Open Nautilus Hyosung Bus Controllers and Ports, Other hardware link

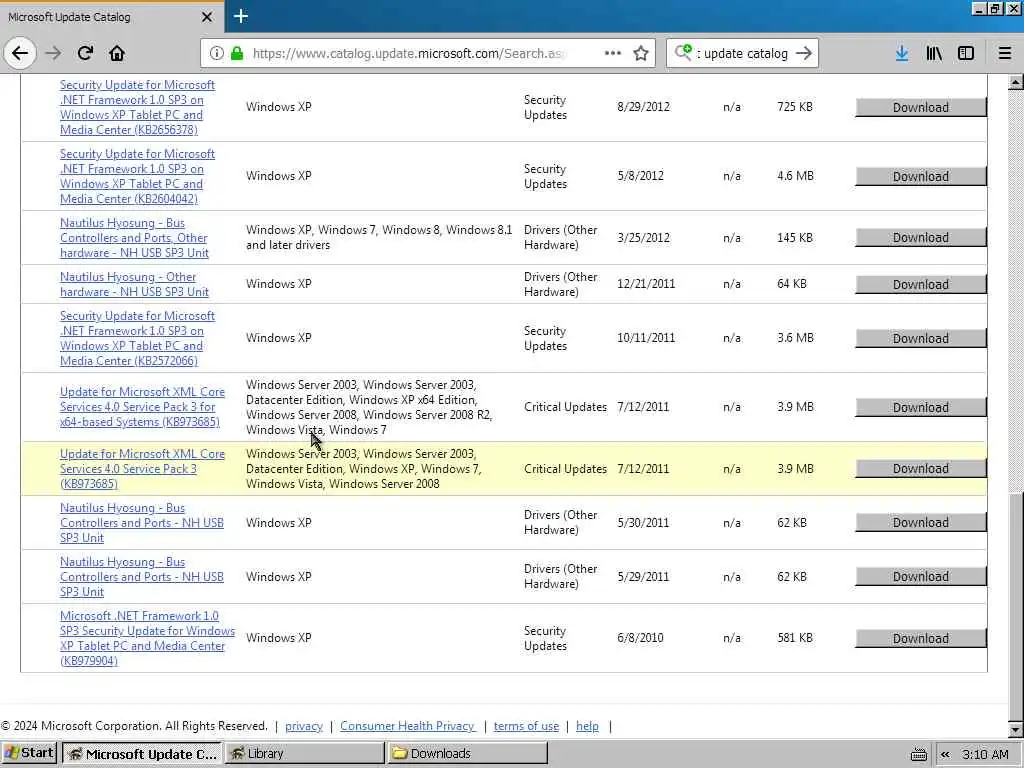pyautogui.click(x=134, y=238)
